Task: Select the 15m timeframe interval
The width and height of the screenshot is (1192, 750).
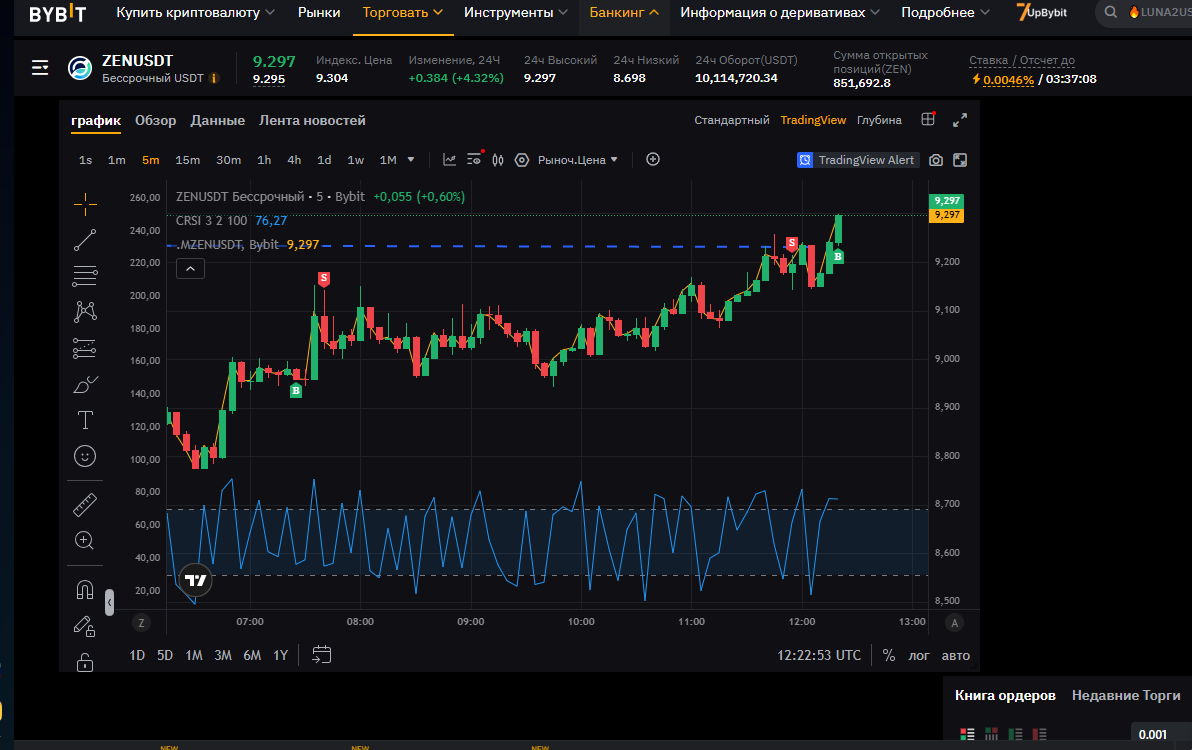Action: [187, 160]
